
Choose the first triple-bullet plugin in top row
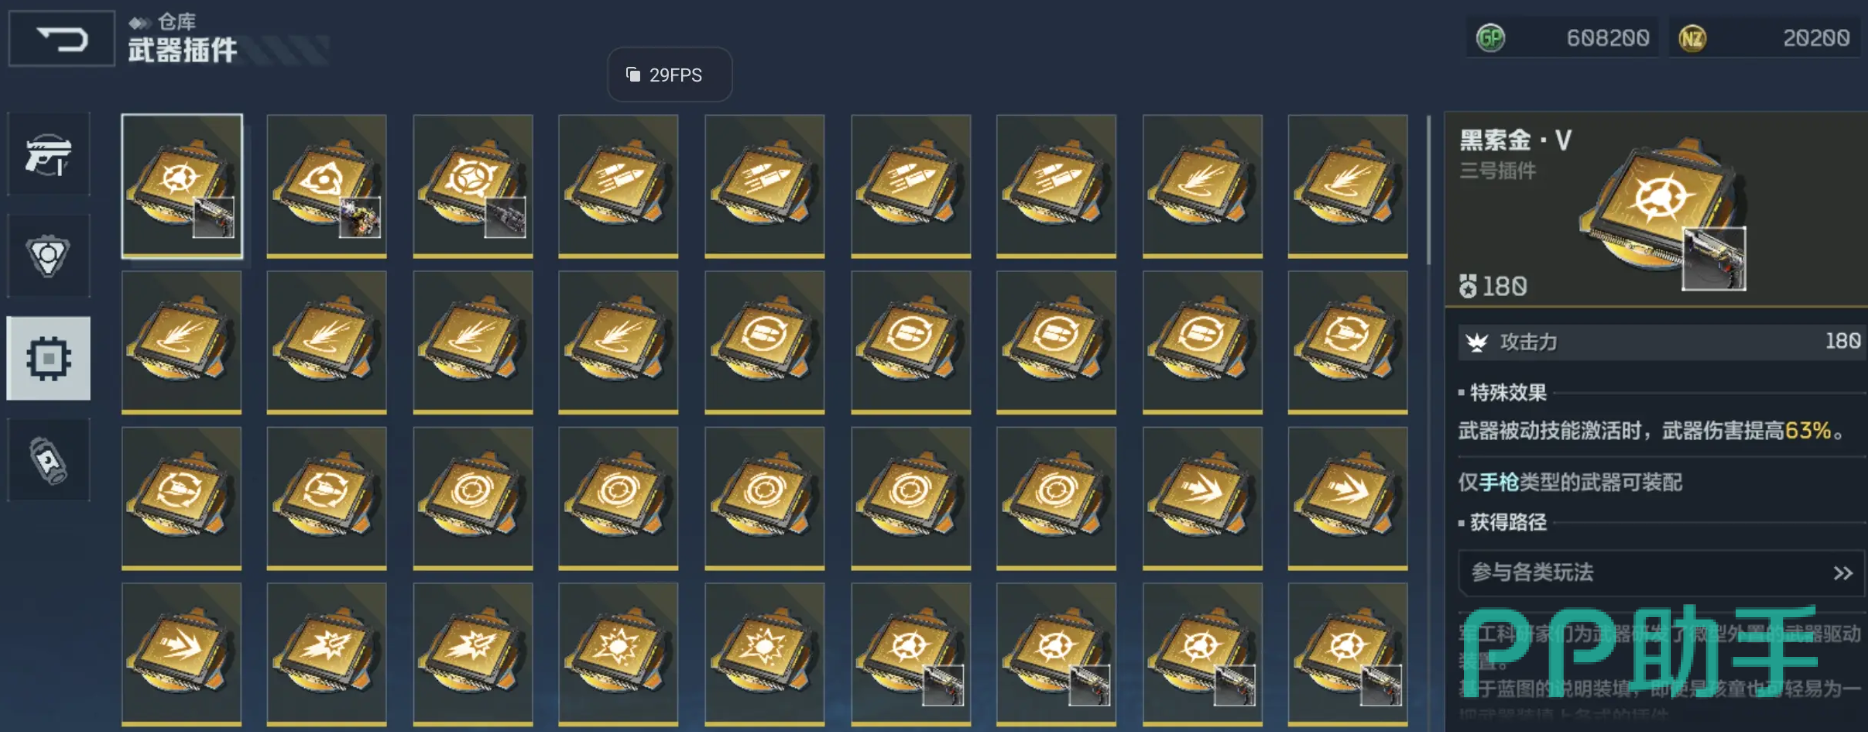pyautogui.click(x=618, y=186)
